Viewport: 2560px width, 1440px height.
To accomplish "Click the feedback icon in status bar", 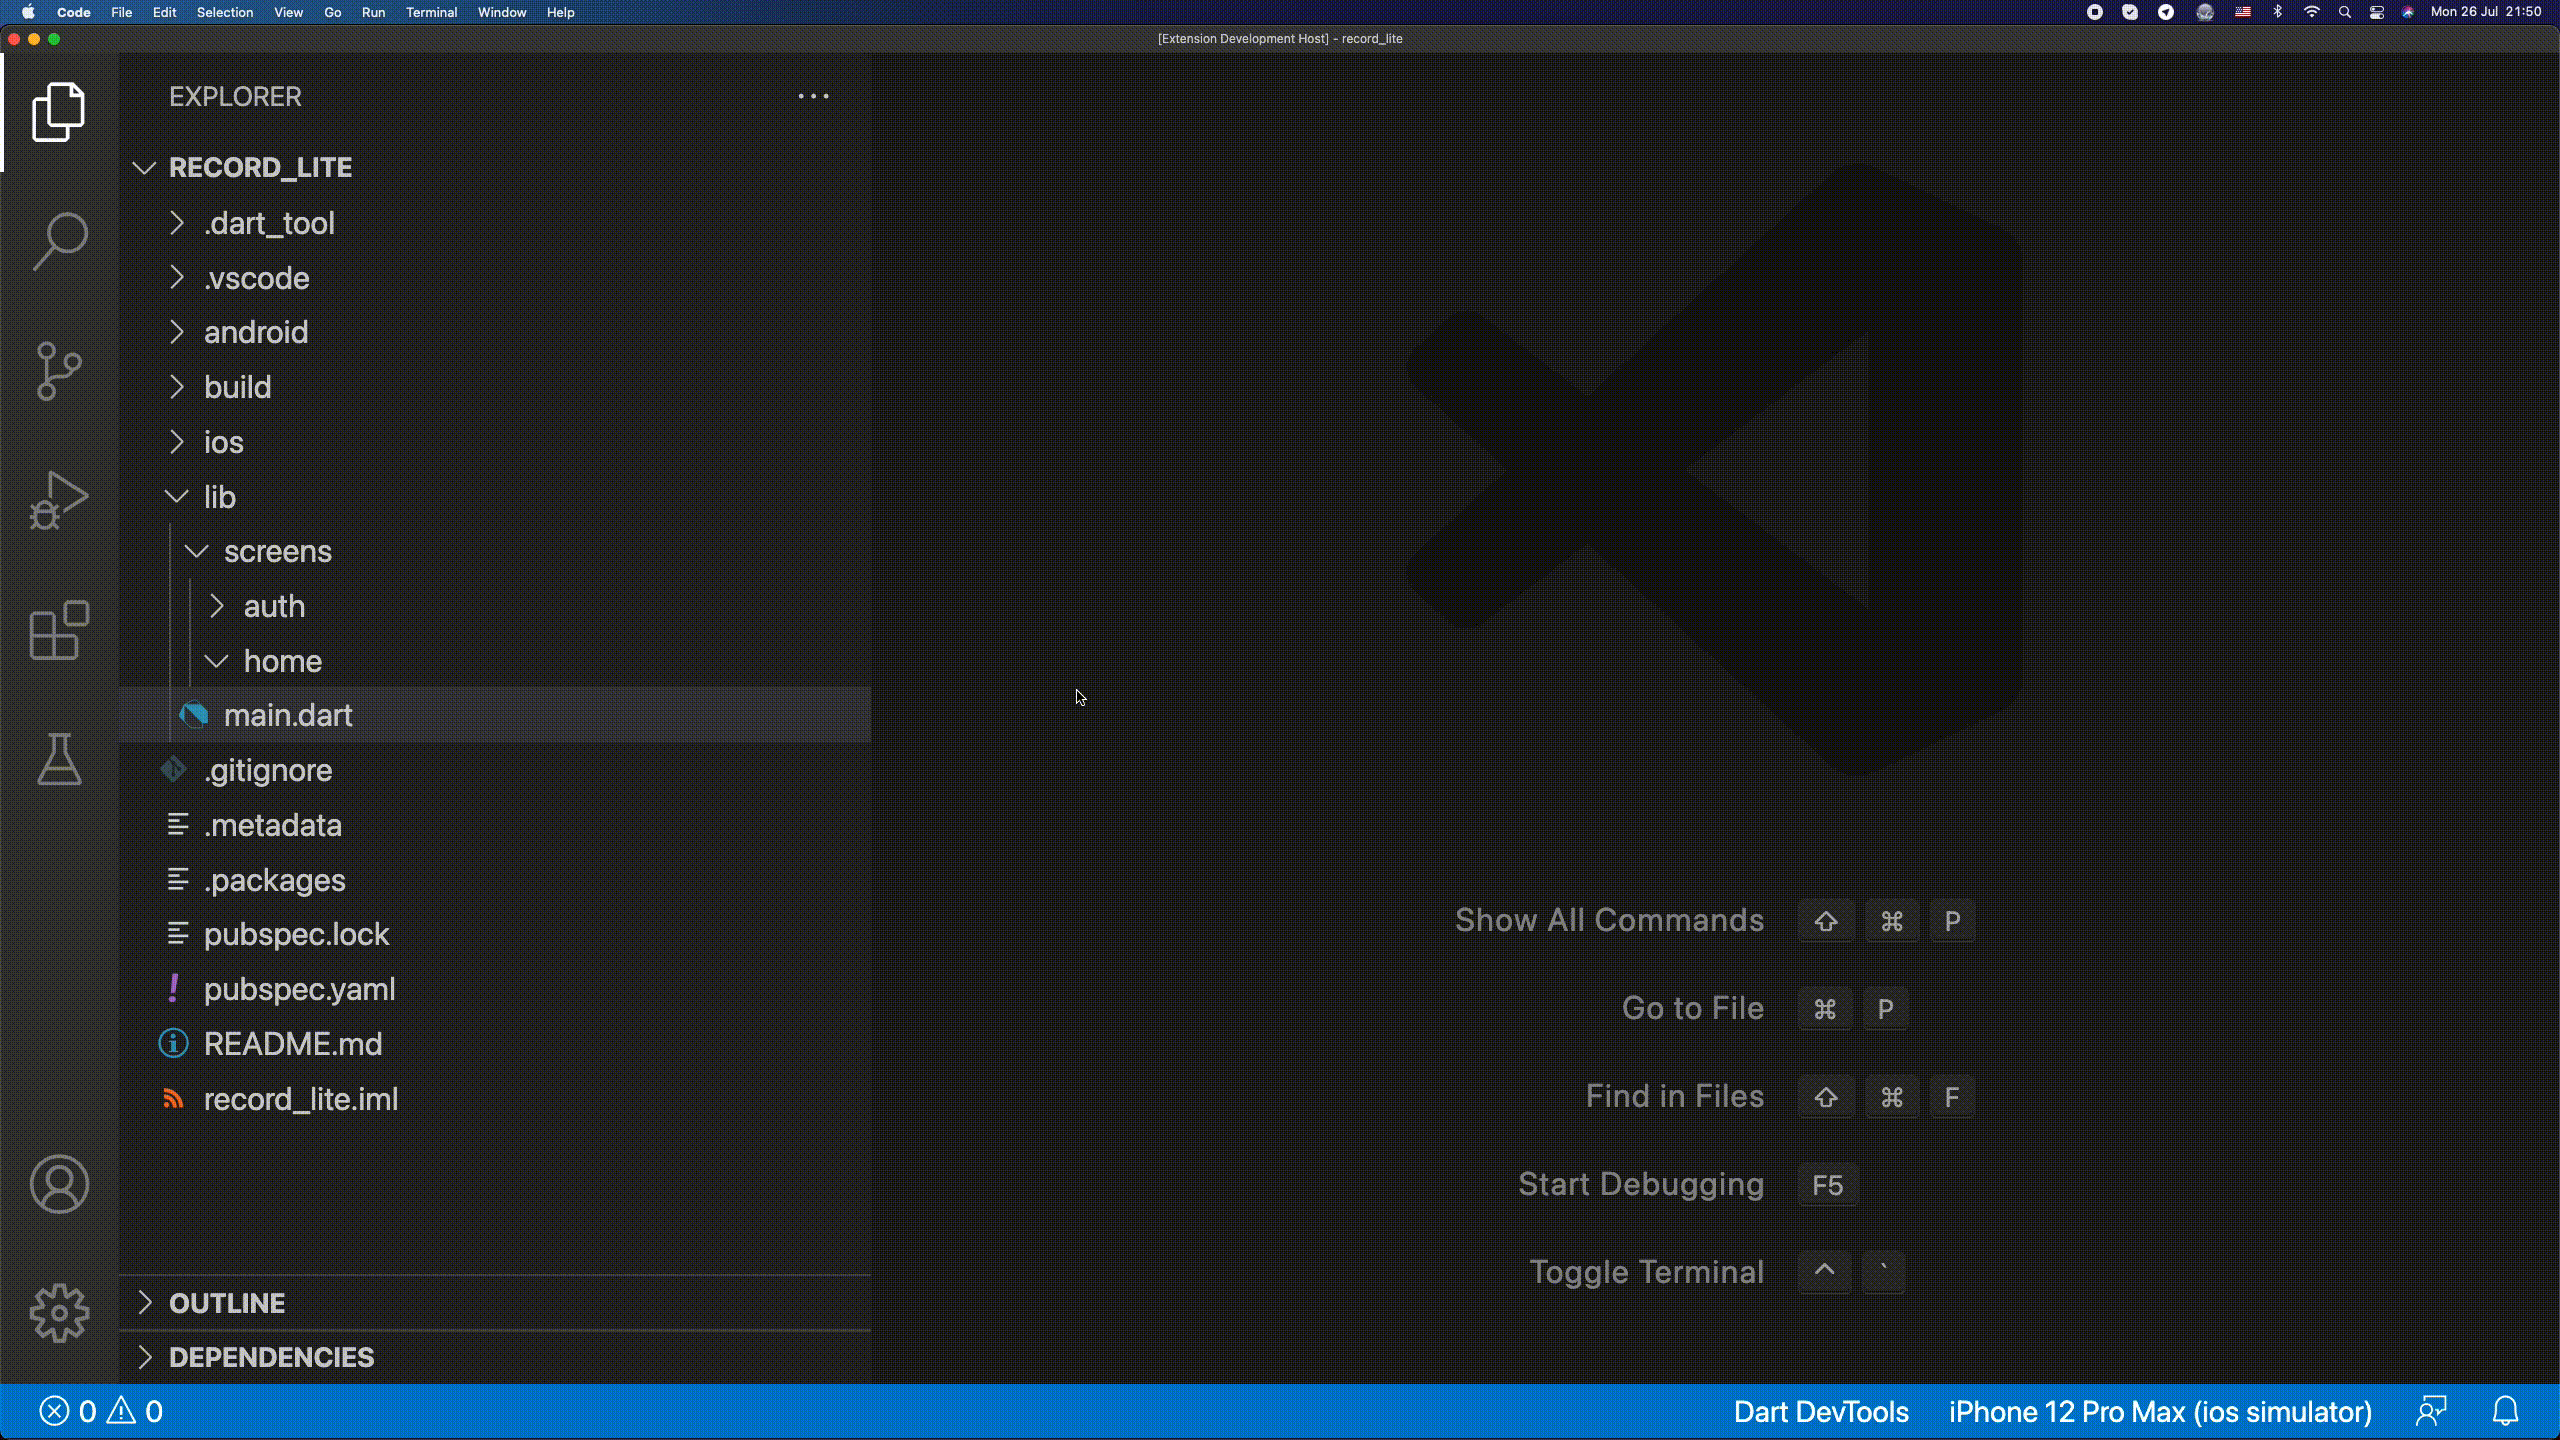I will pos(2431,1411).
